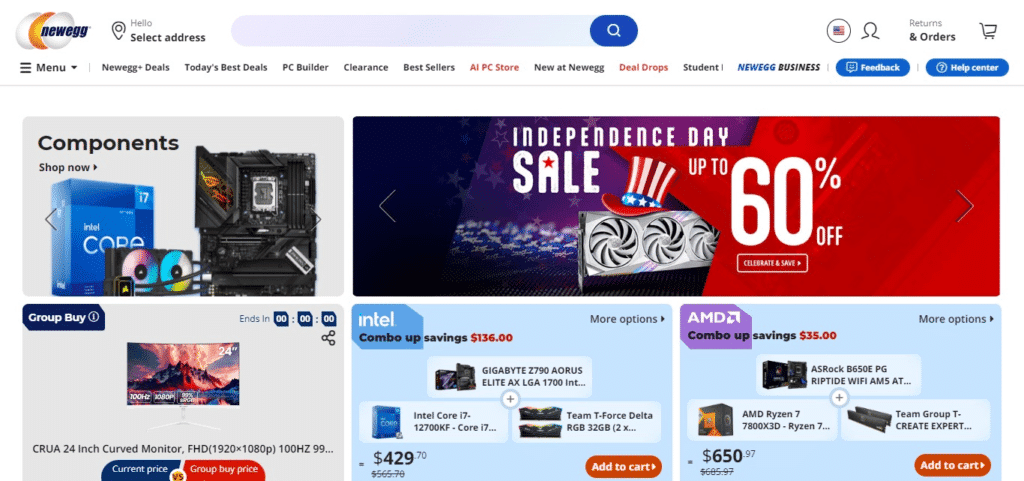The width and height of the screenshot is (1024, 481).
Task: Add AMD combo to cart
Action: click(952, 465)
